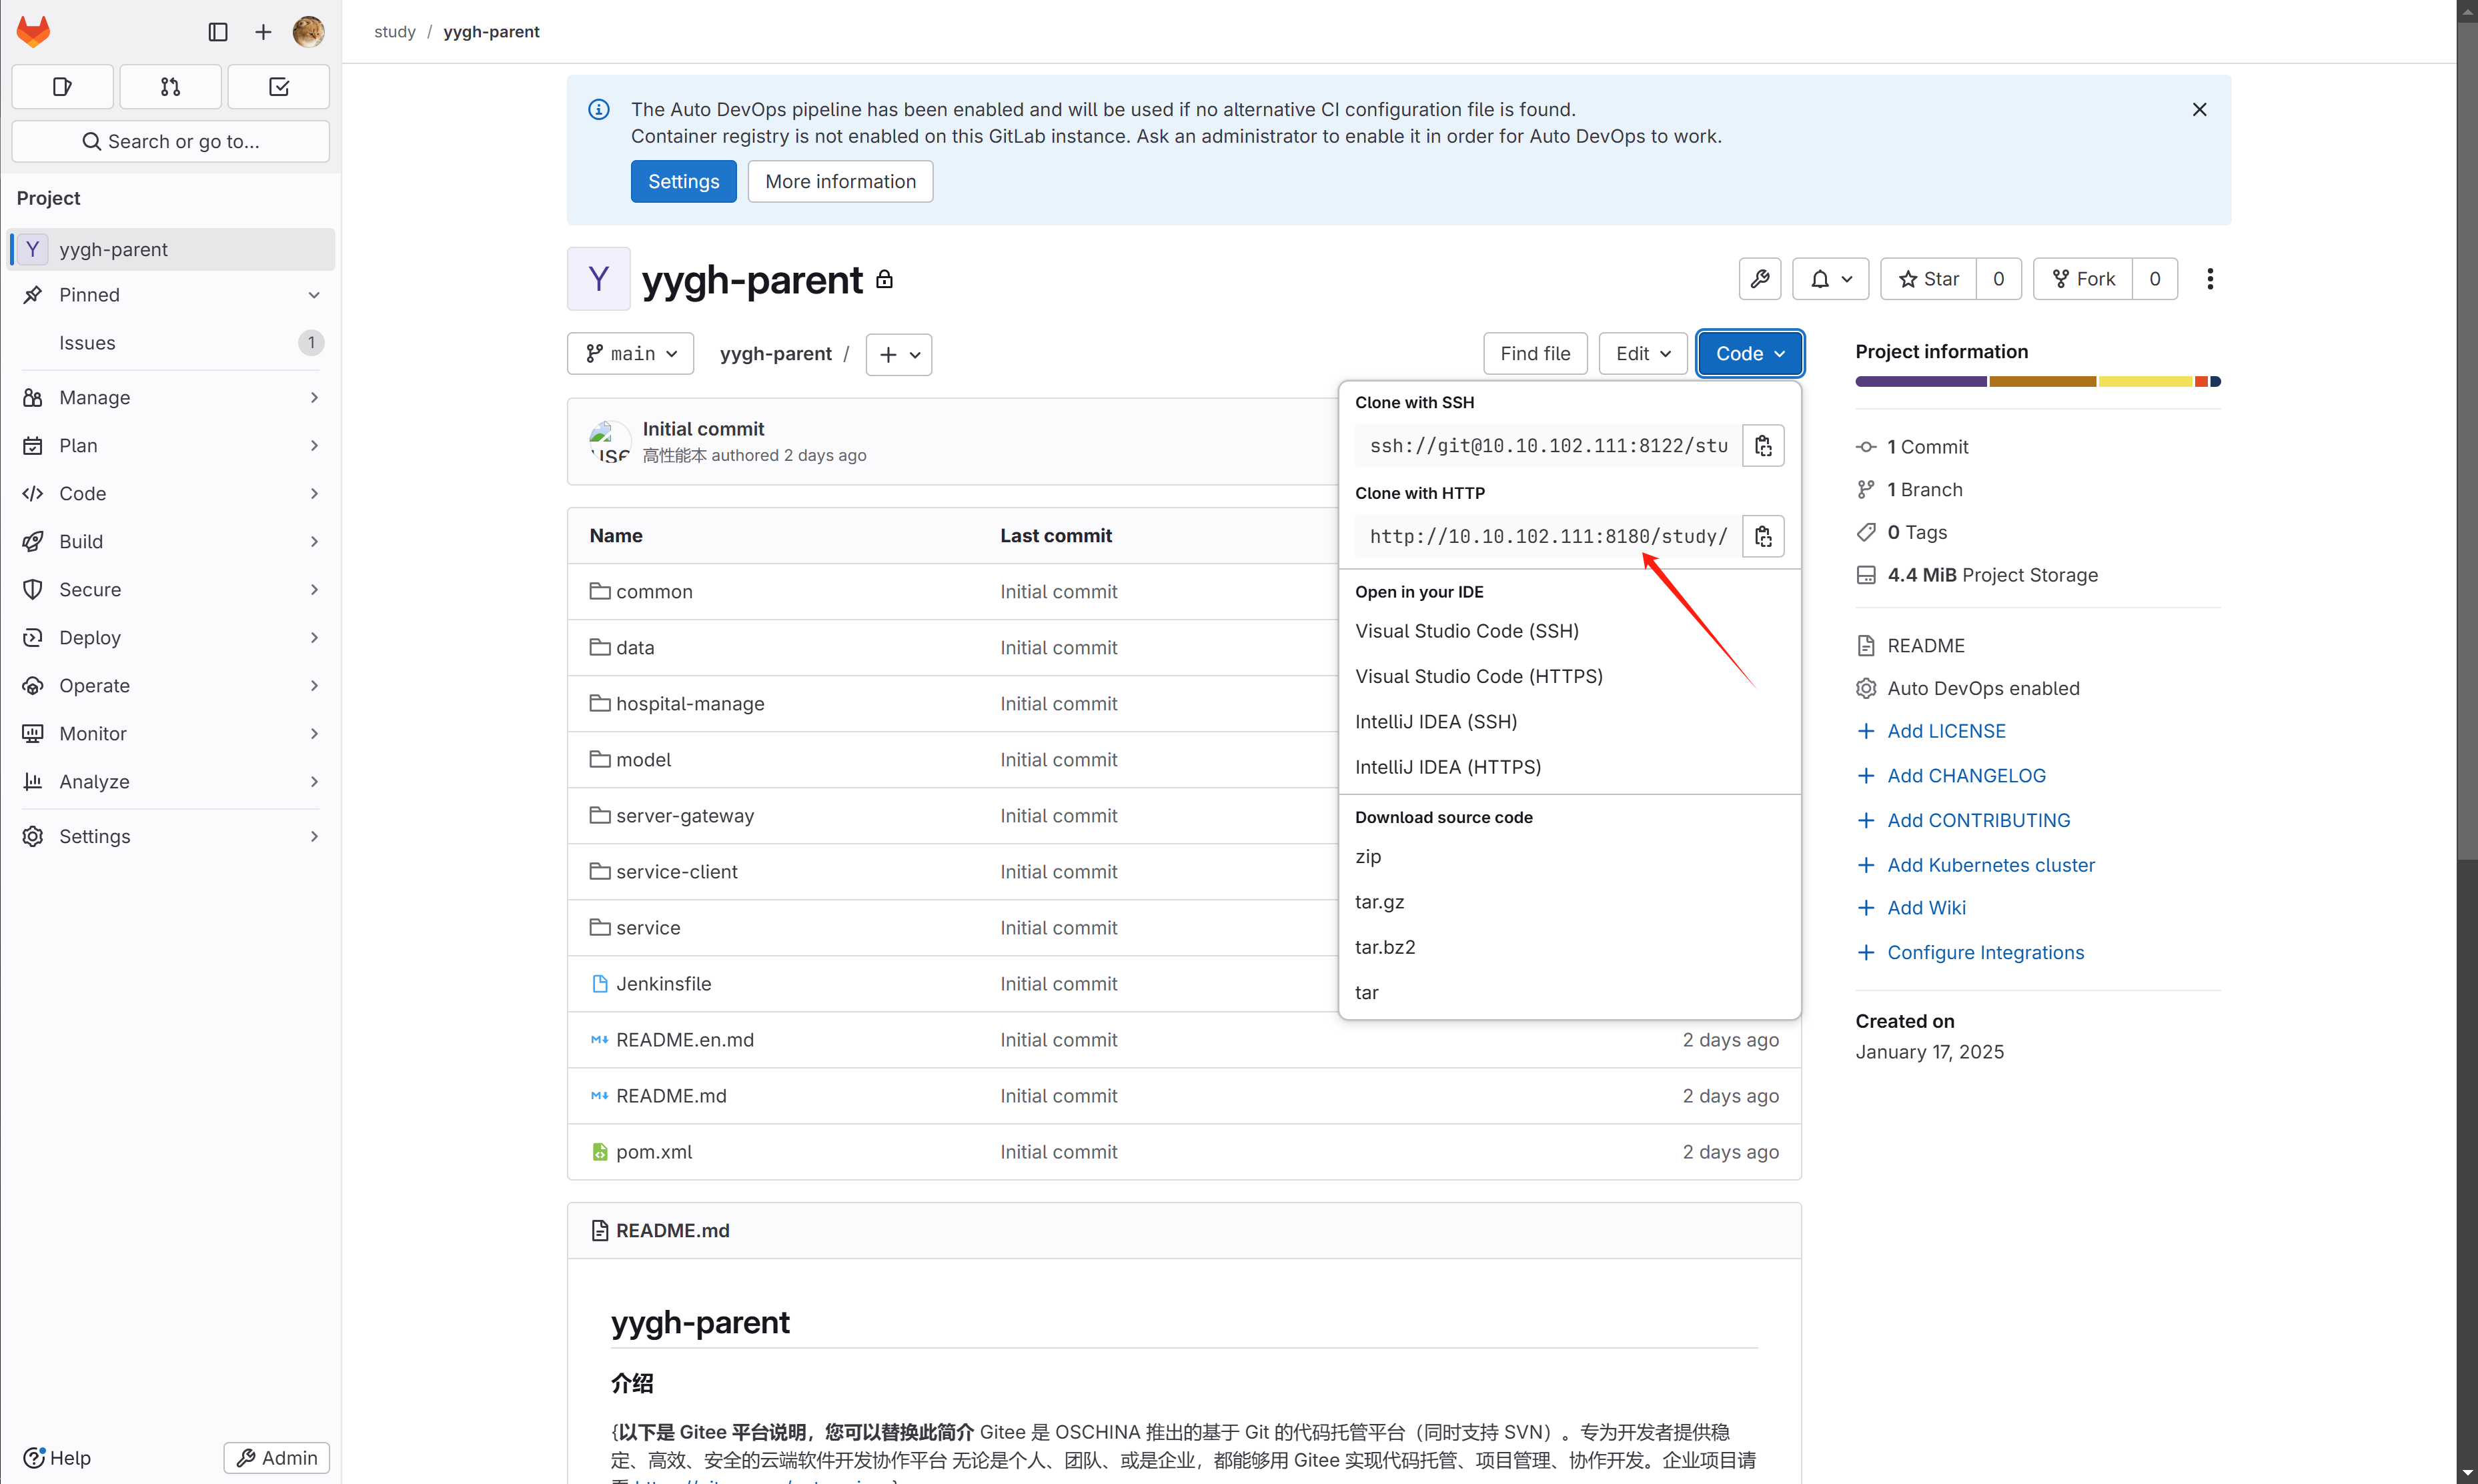Open the notification bell dropdown
Viewport: 2478px width, 1484px height.
click(x=1830, y=279)
